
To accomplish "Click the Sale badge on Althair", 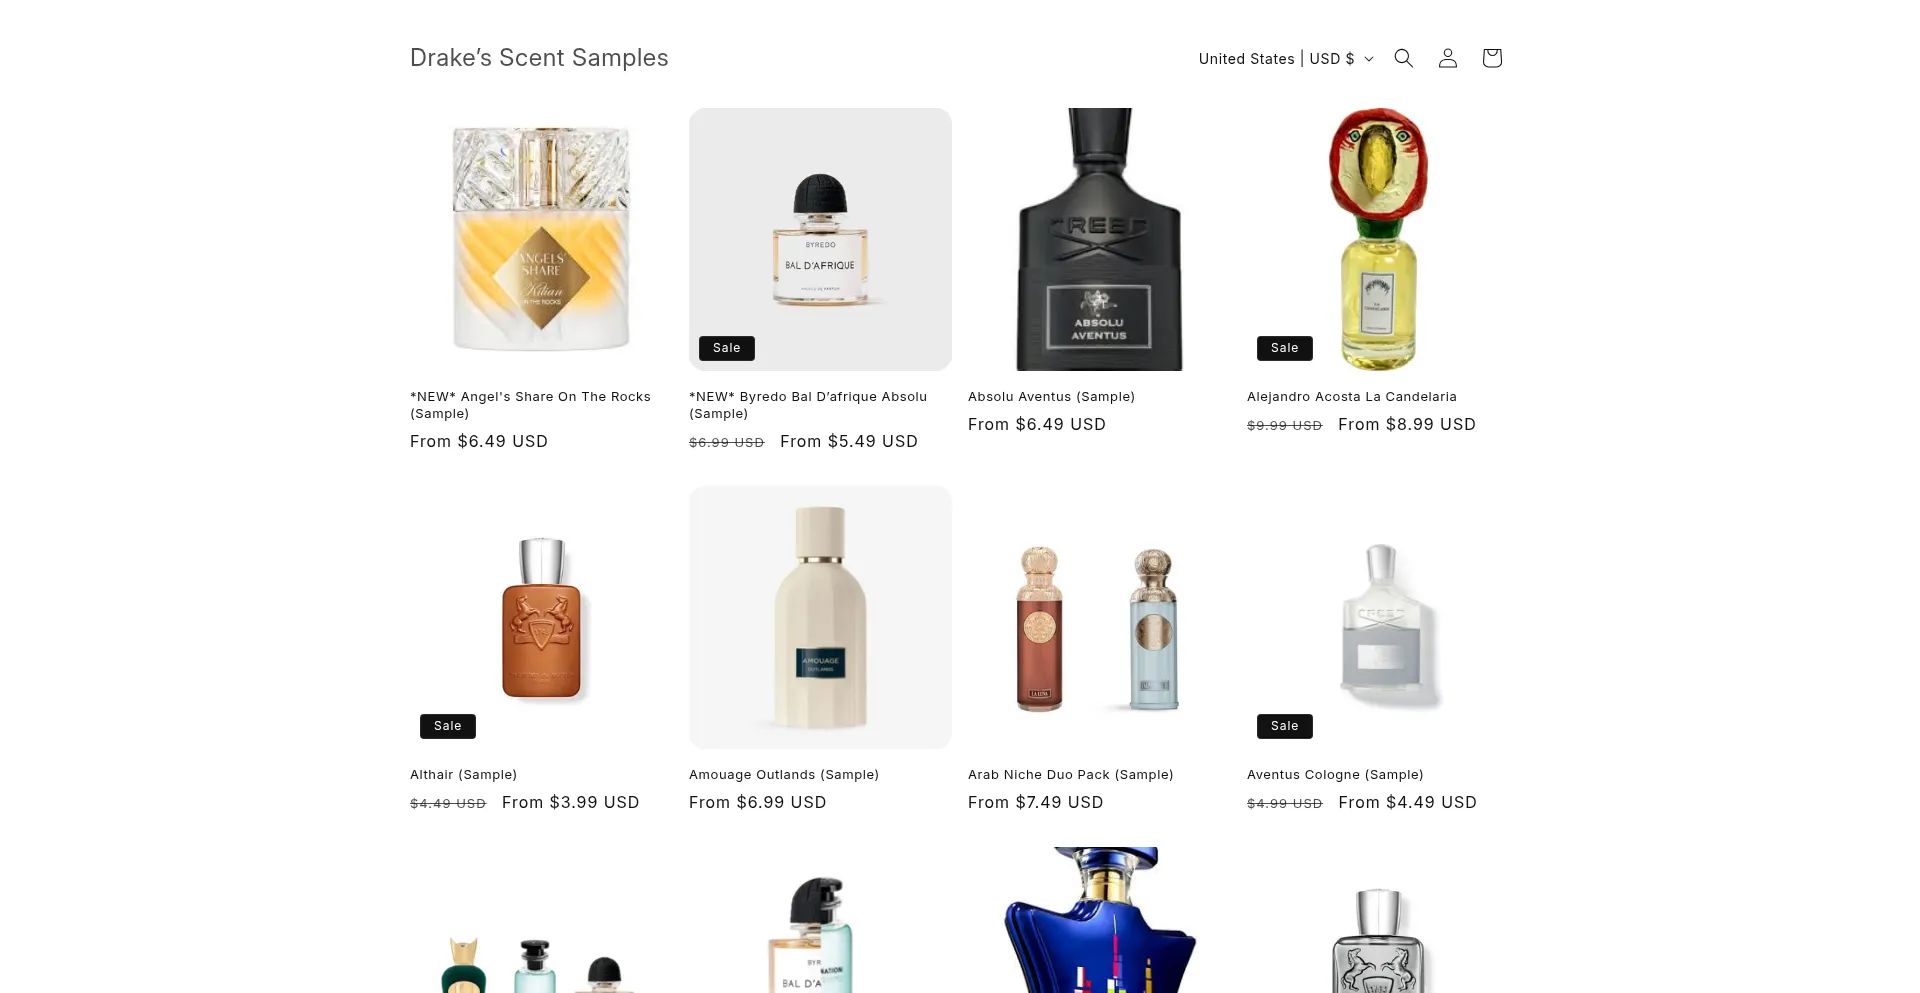I will pos(448,726).
